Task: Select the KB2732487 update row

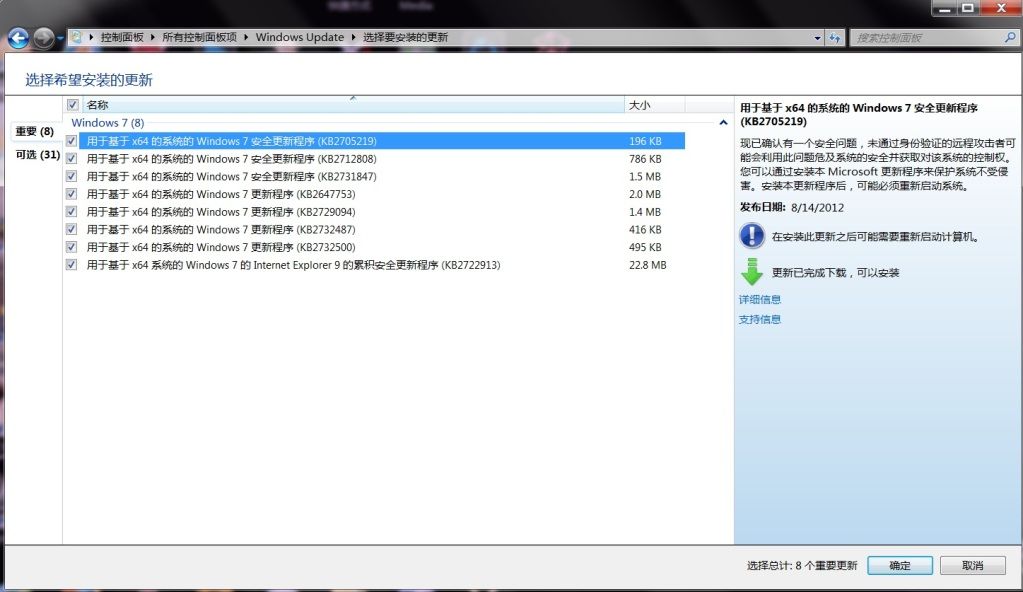Action: [x=382, y=229]
